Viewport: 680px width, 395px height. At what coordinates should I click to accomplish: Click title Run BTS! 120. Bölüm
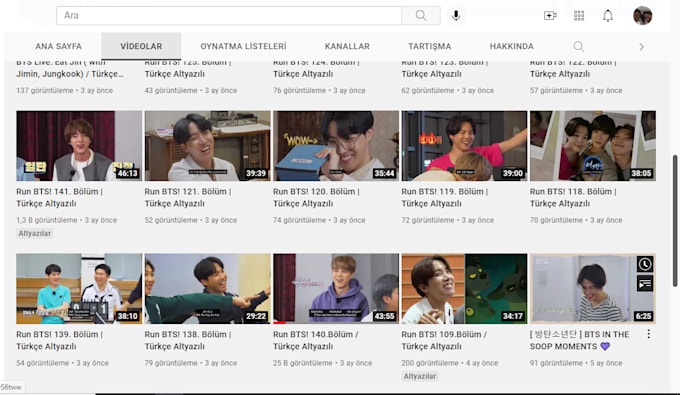[x=316, y=197]
